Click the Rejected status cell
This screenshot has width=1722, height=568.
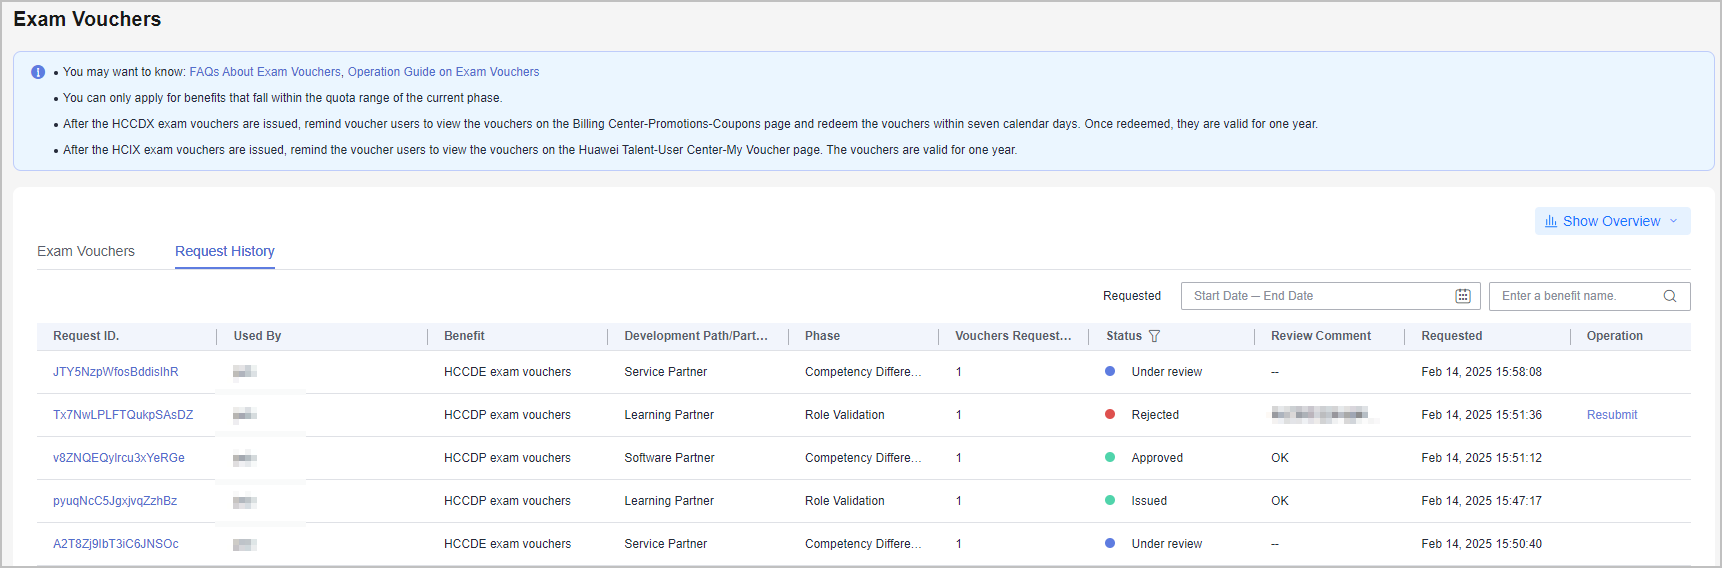1155,415
